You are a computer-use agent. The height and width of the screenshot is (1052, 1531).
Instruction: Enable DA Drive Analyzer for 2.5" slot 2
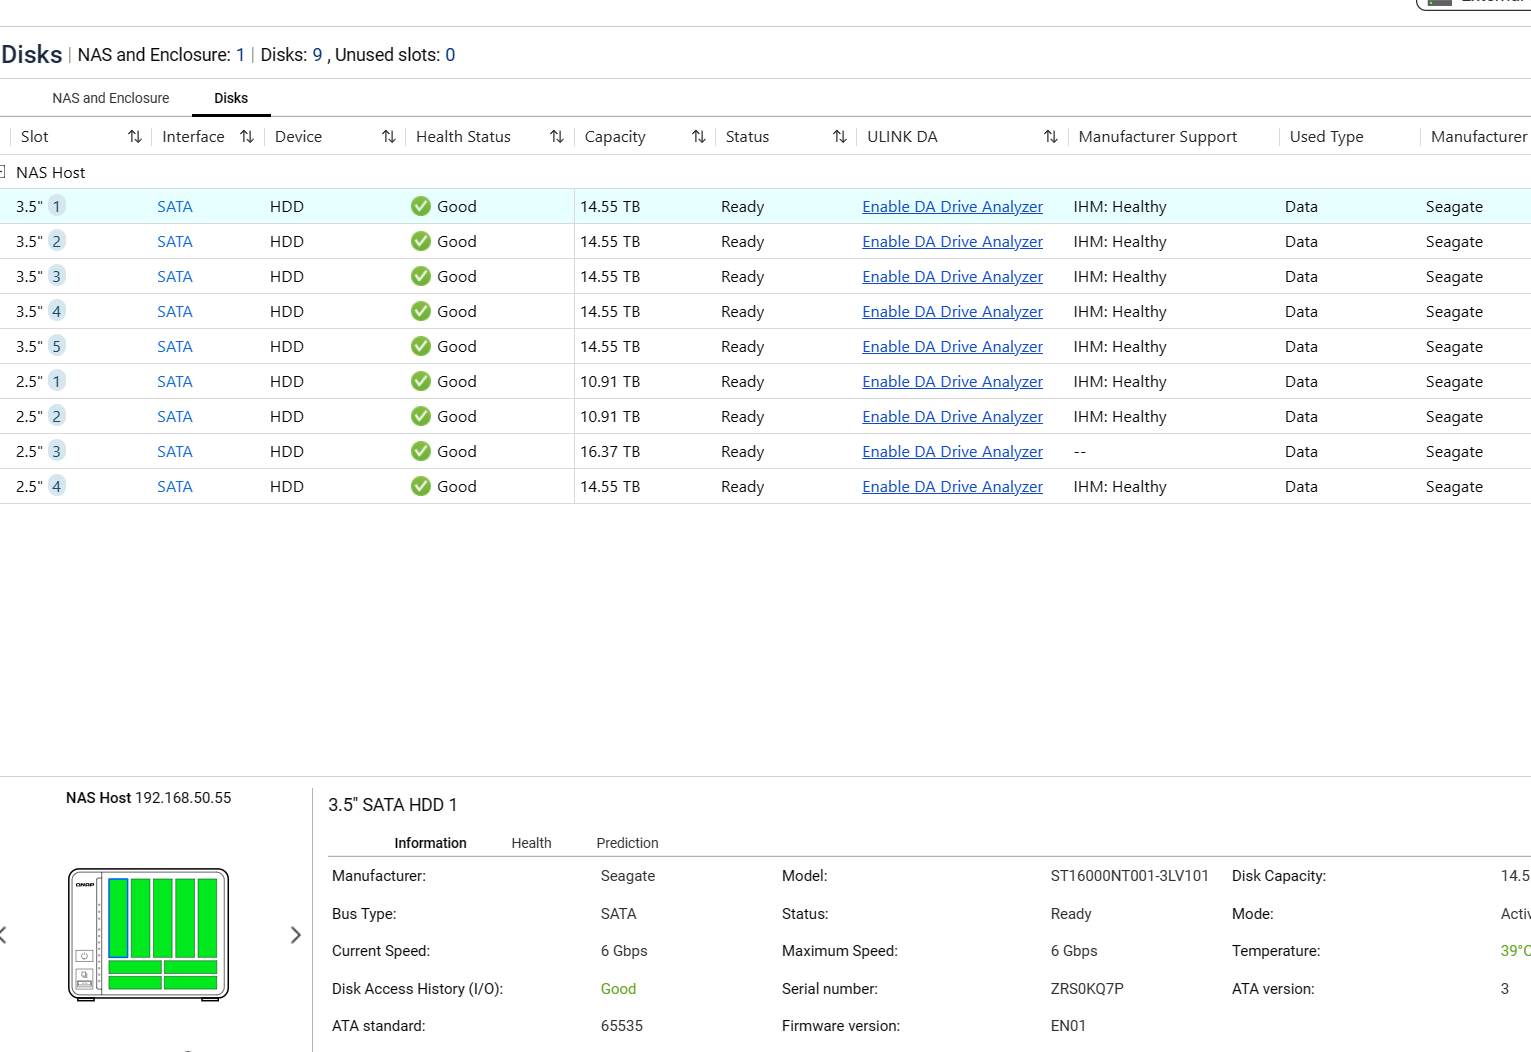coord(952,417)
